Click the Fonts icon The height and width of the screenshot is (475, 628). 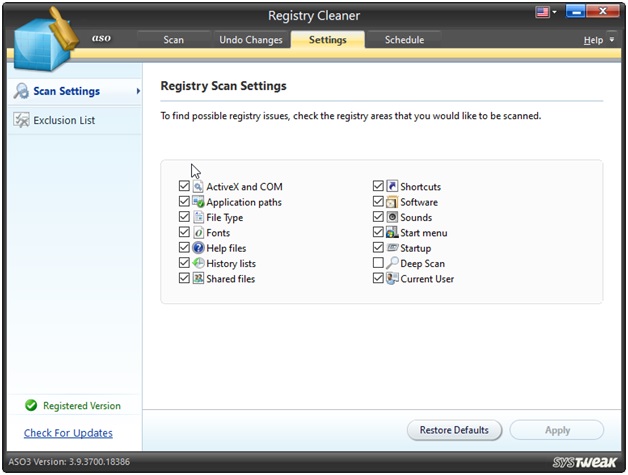point(198,232)
